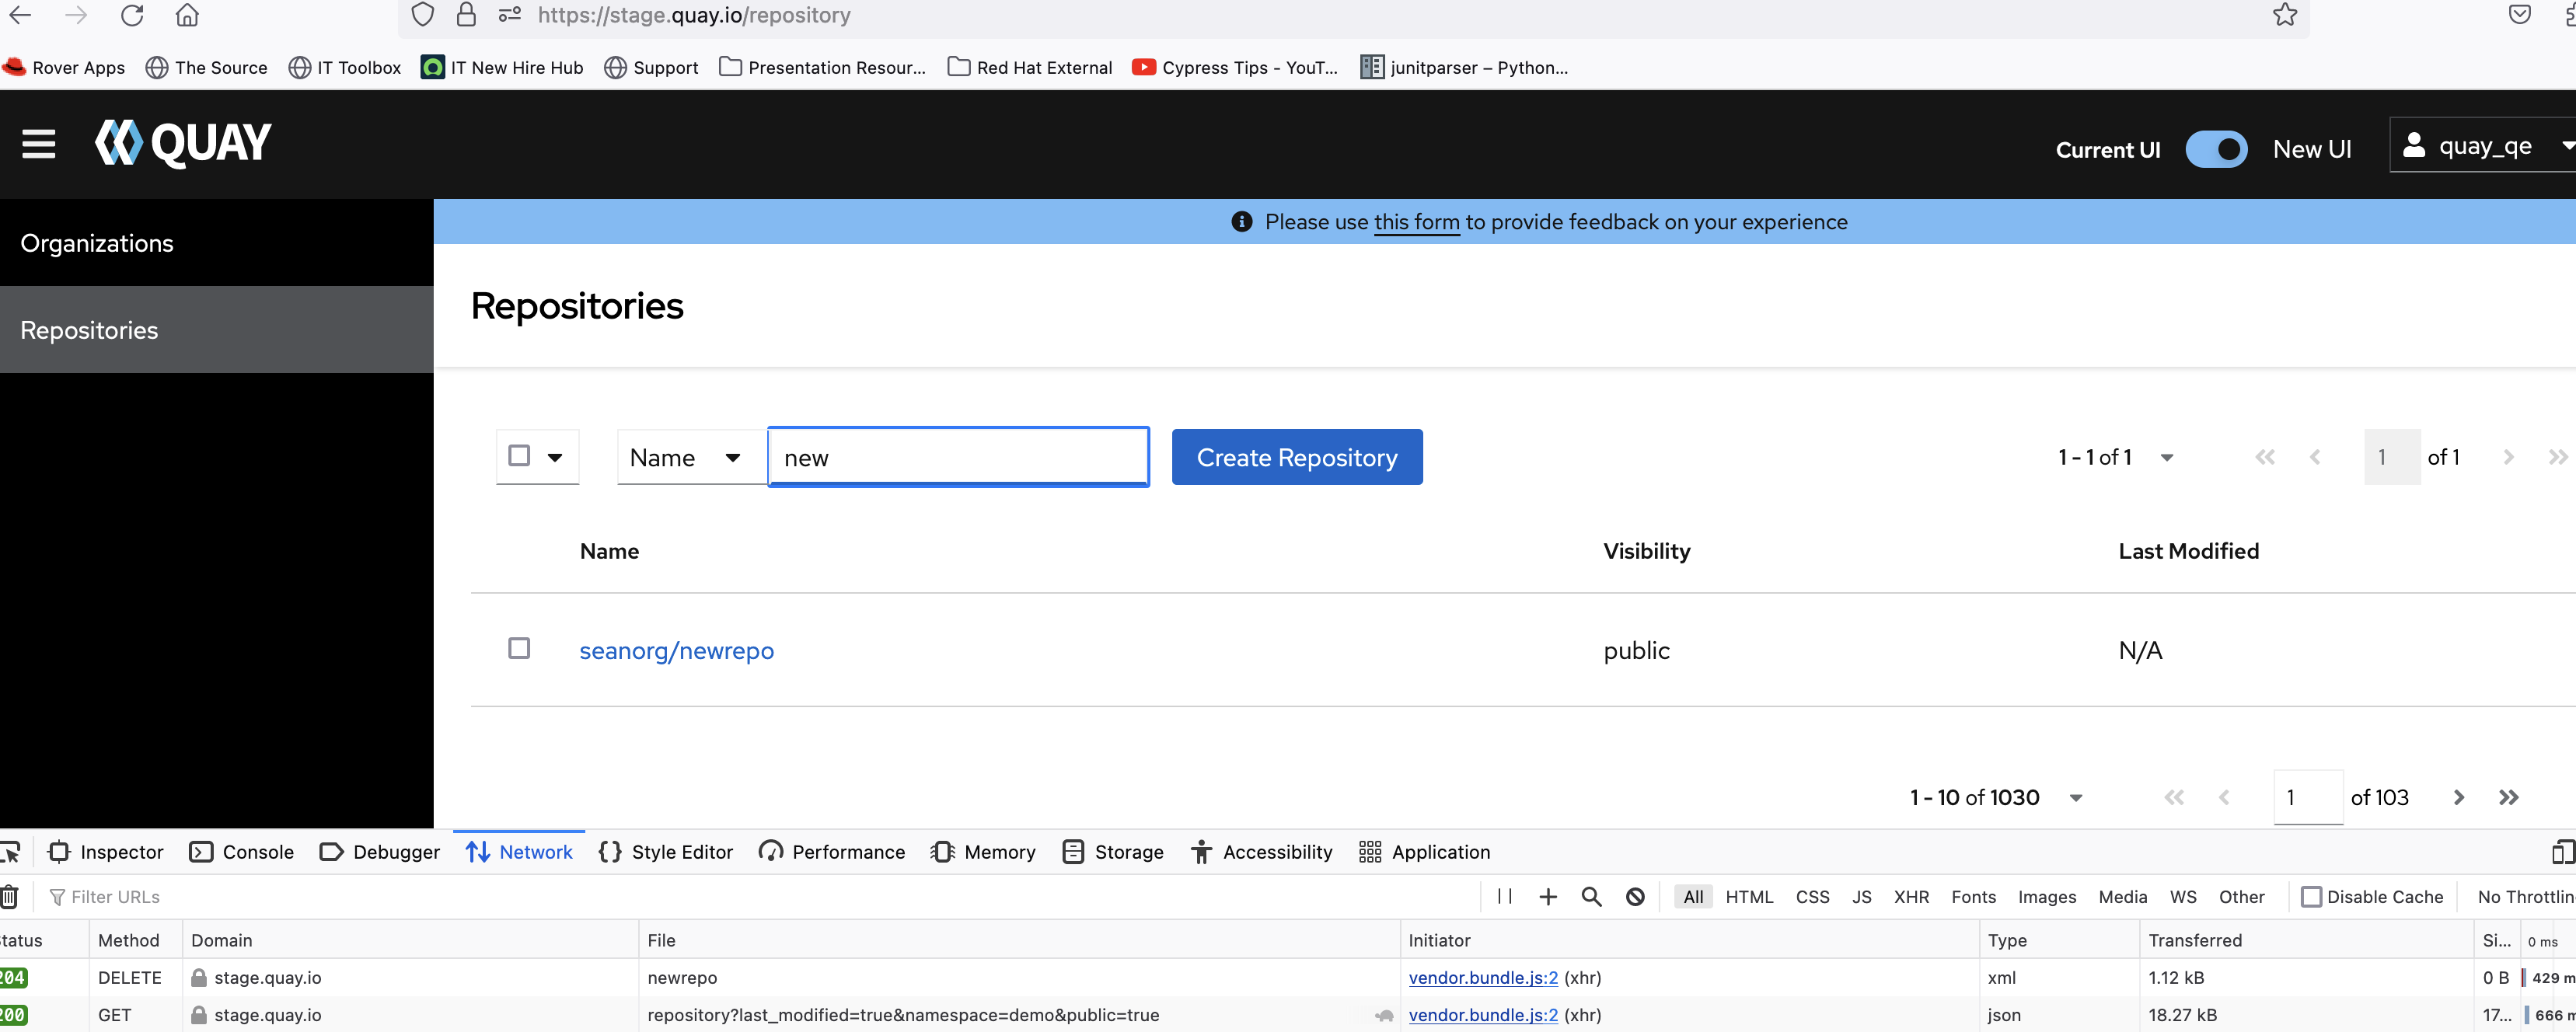This screenshot has width=2576, height=1032.
Task: Click the browser reload icon
Action: click(x=131, y=15)
